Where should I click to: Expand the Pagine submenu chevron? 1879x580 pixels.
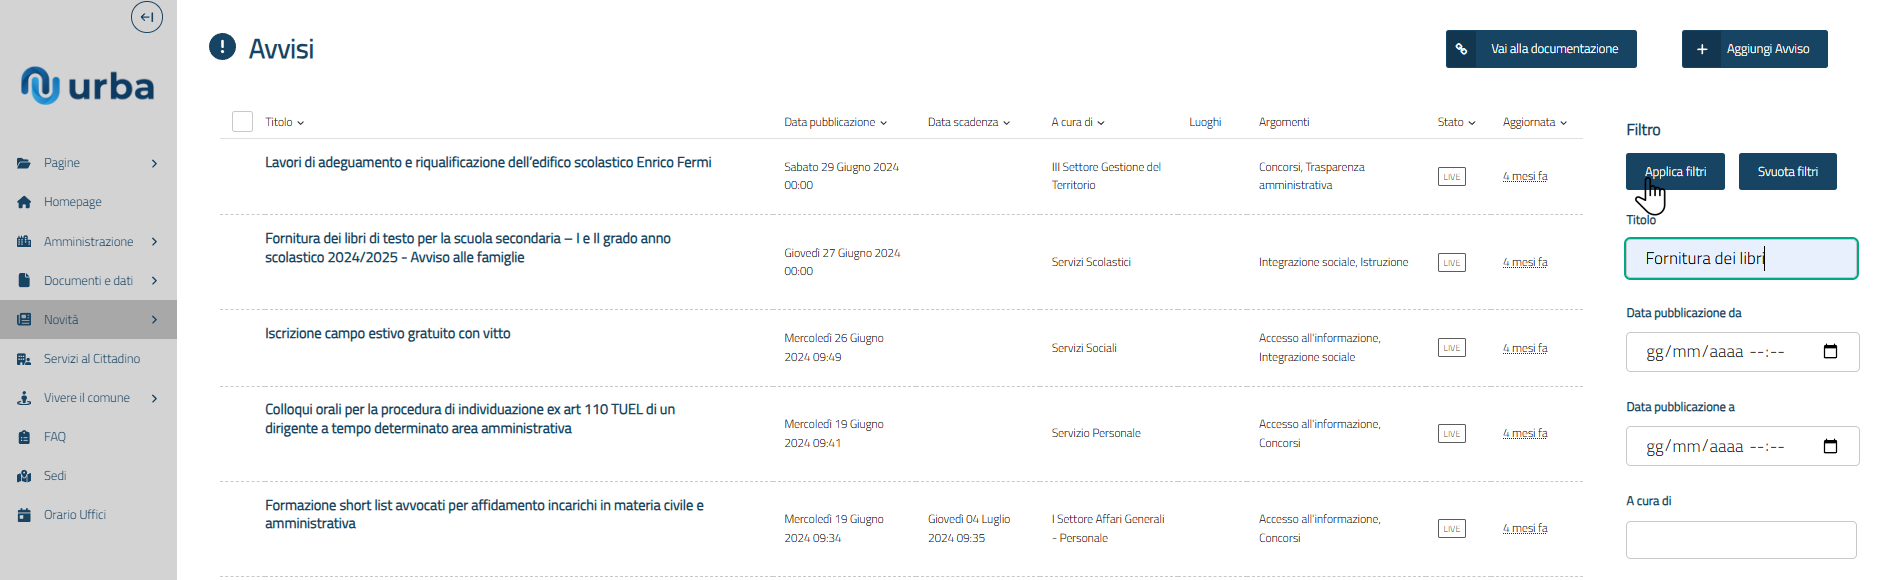click(x=154, y=163)
